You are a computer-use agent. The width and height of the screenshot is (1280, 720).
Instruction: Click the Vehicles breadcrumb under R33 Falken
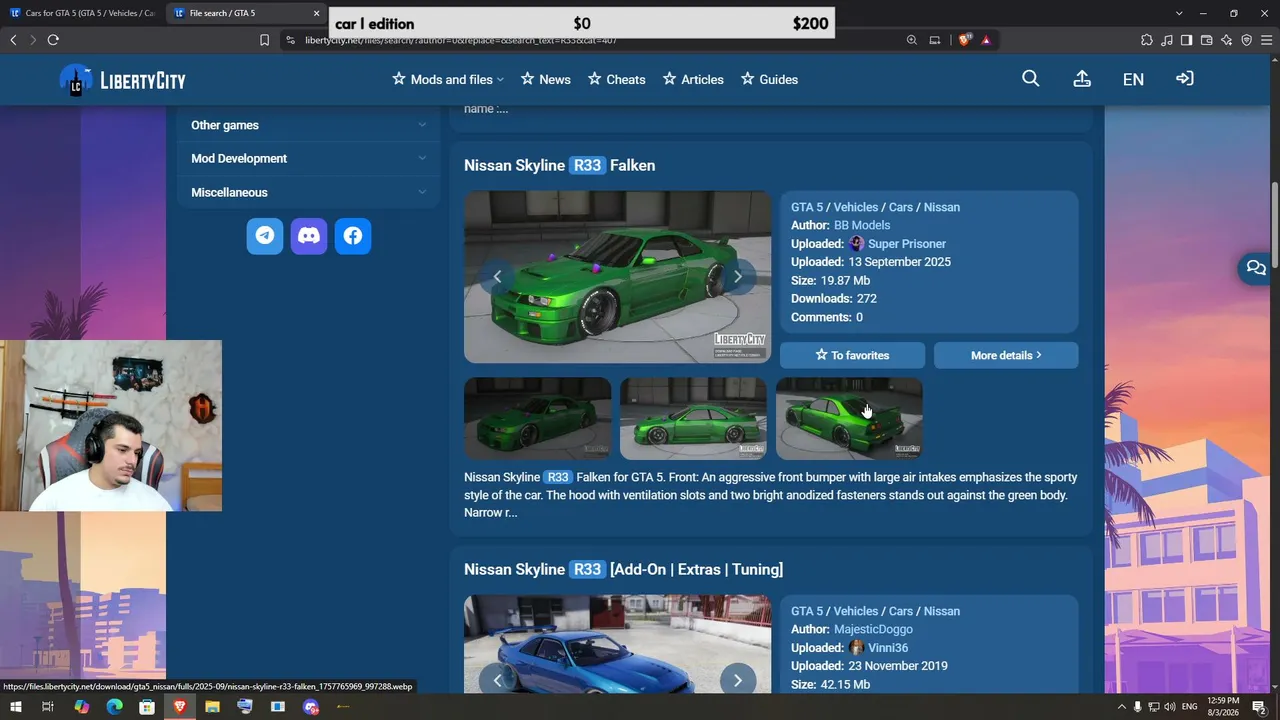coord(856,207)
